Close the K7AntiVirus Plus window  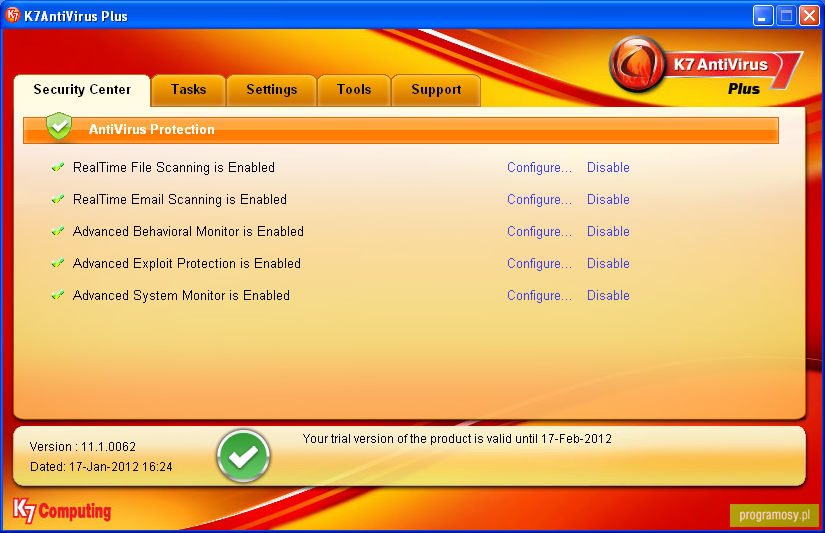(809, 16)
